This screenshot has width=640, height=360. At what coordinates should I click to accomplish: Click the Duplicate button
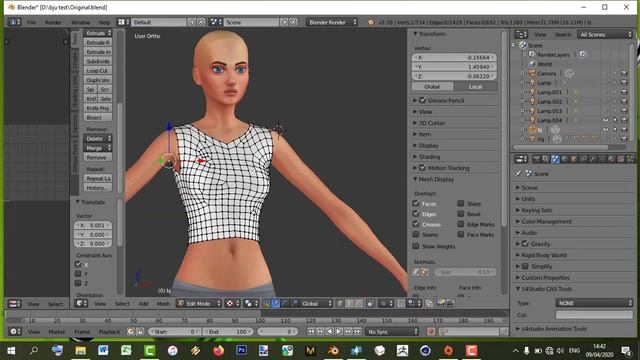98,80
